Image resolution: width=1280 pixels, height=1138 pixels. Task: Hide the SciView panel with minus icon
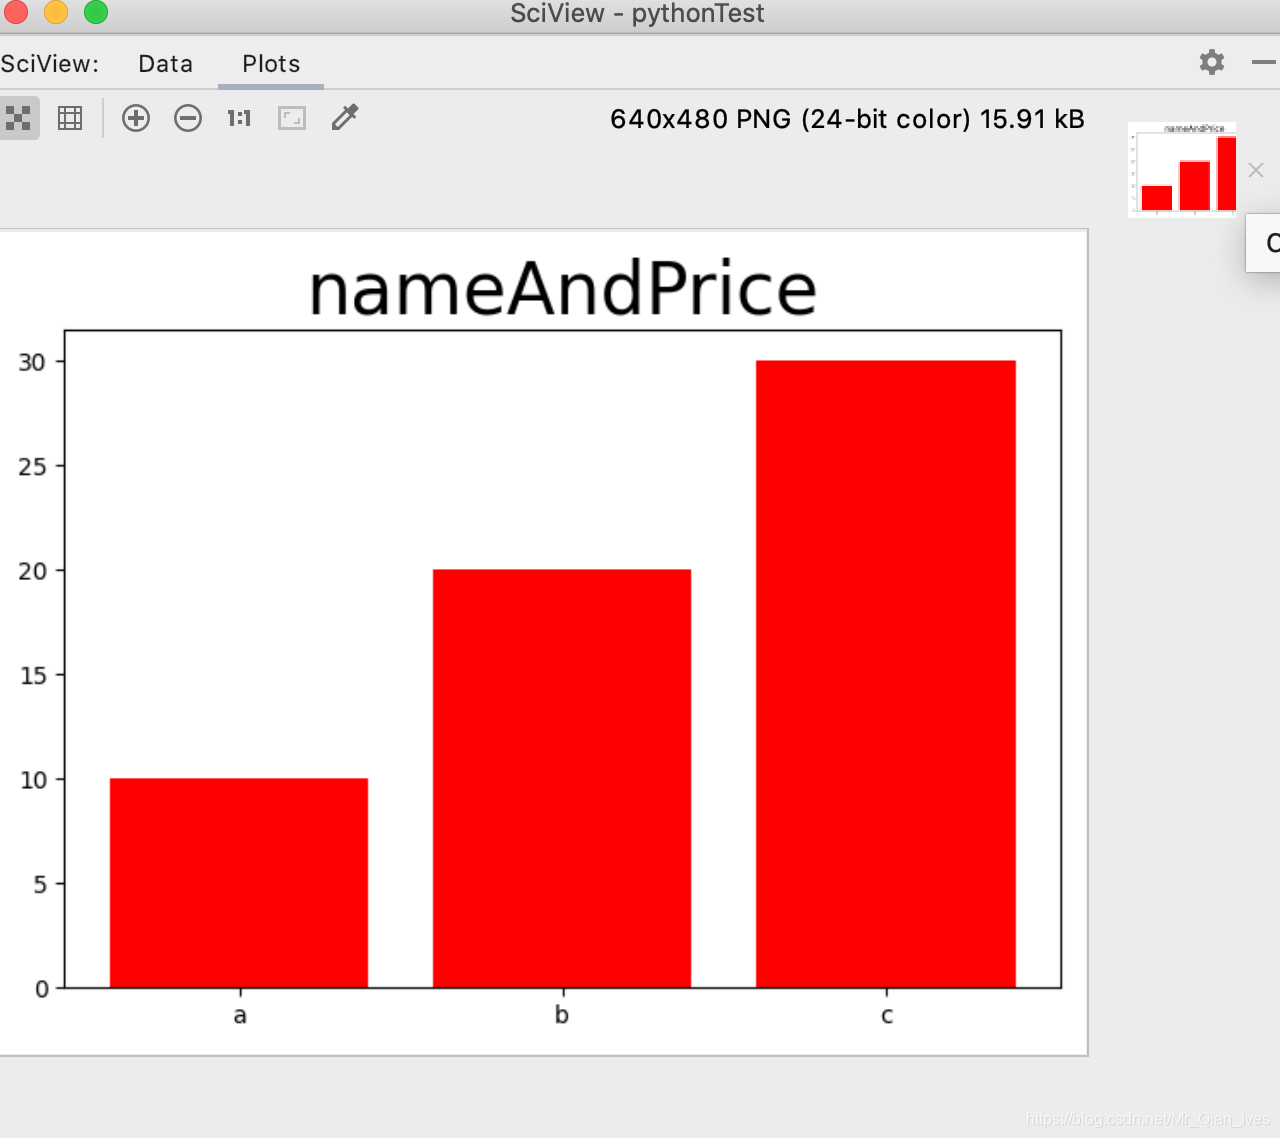[1265, 62]
